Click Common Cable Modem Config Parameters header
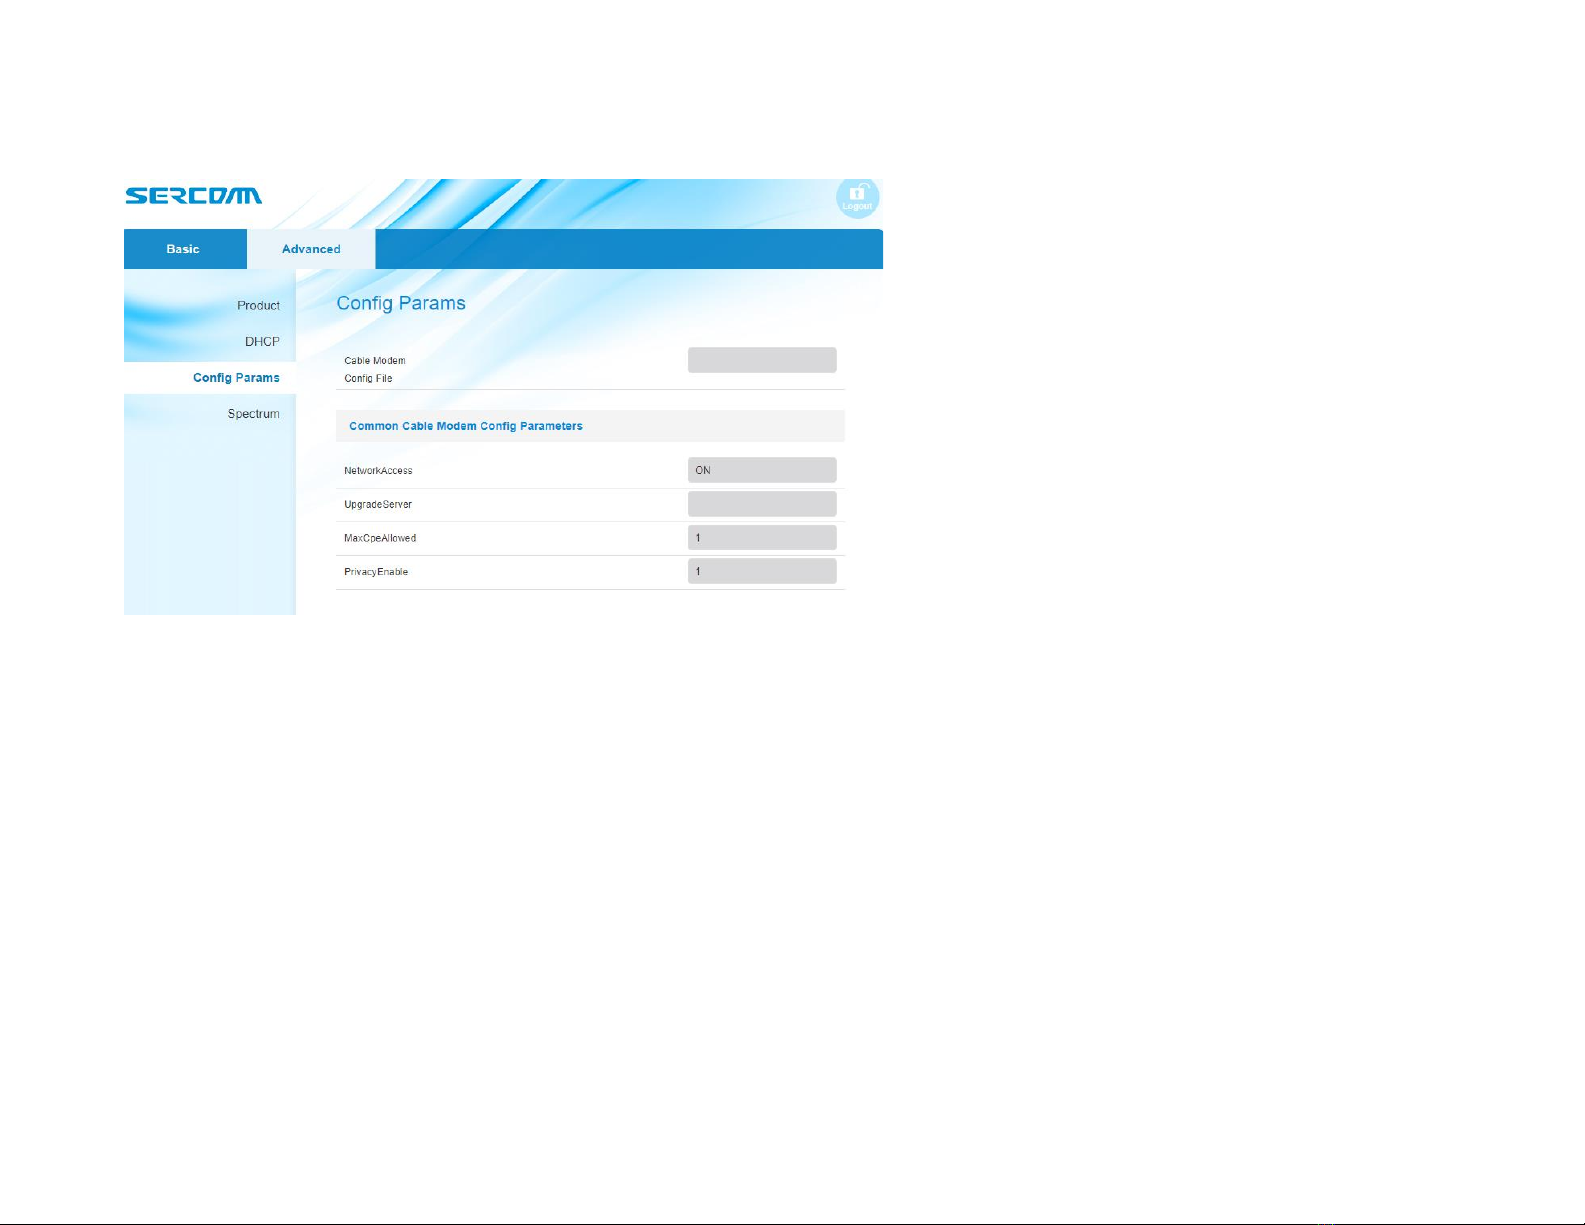The height and width of the screenshot is (1225, 1585). pyautogui.click(x=466, y=426)
